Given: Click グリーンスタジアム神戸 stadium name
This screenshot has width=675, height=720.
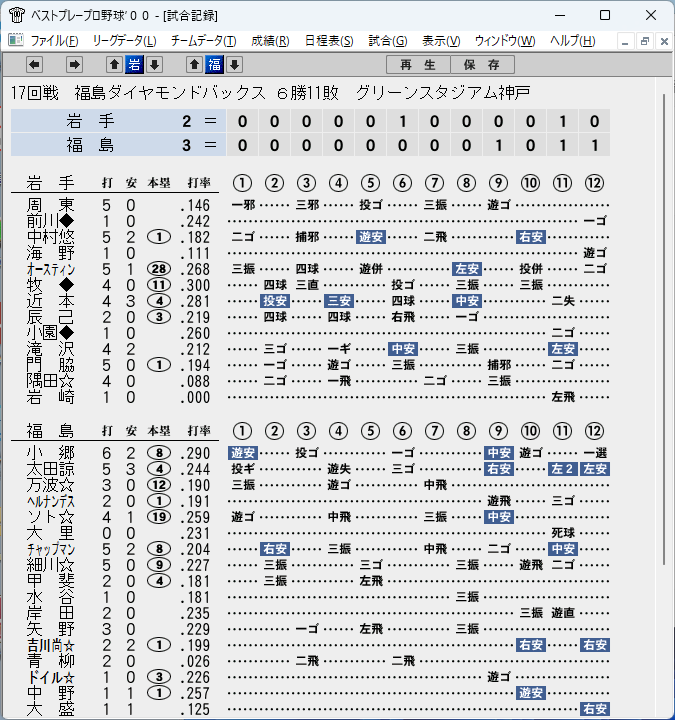Looking at the screenshot, I should coord(443,93).
